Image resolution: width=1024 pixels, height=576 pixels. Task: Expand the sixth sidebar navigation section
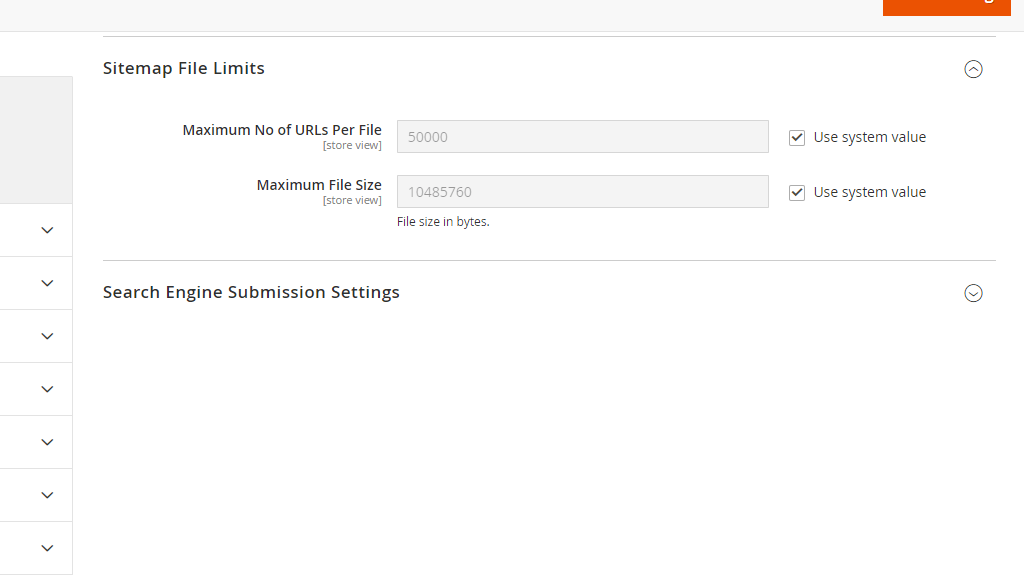(47, 495)
